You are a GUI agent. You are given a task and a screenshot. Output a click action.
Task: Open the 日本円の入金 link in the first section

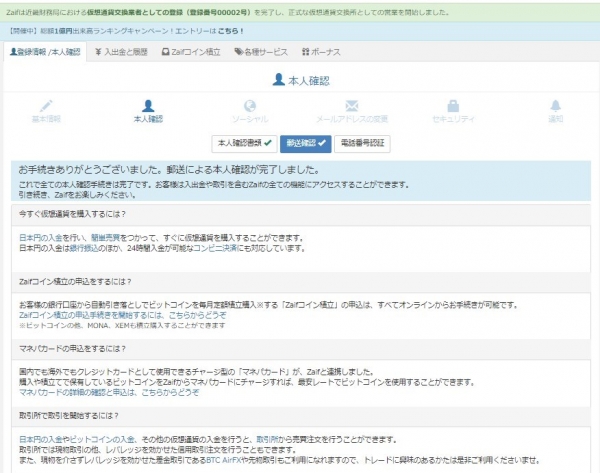[41, 238]
